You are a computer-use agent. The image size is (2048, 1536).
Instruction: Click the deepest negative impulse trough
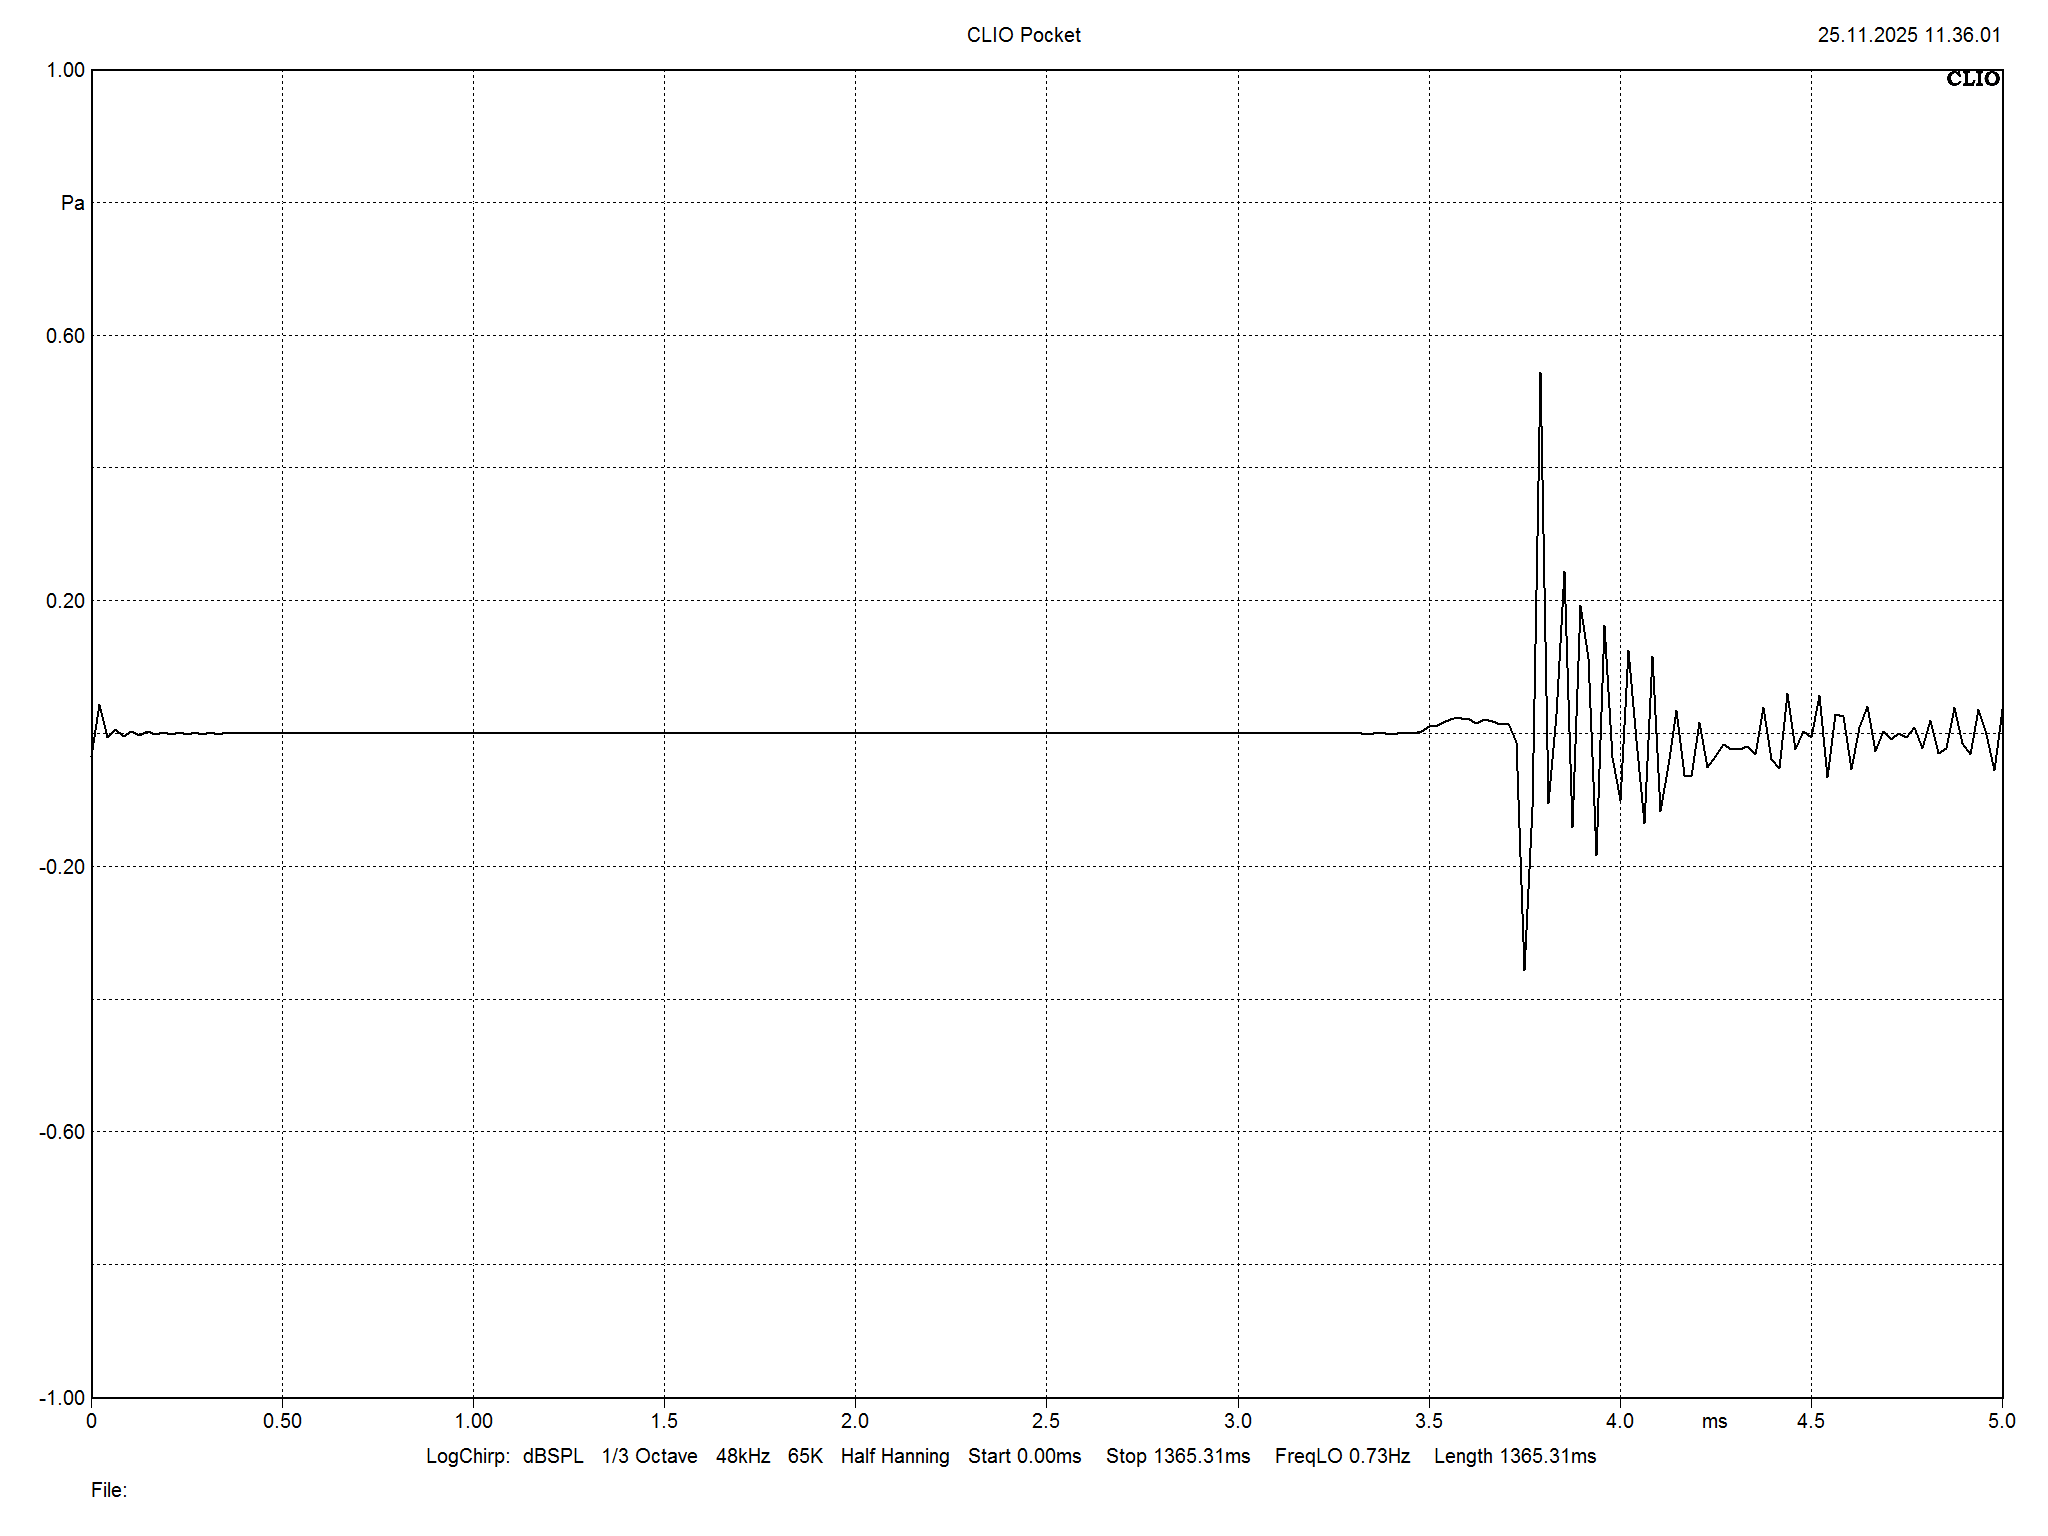pyautogui.click(x=1524, y=967)
